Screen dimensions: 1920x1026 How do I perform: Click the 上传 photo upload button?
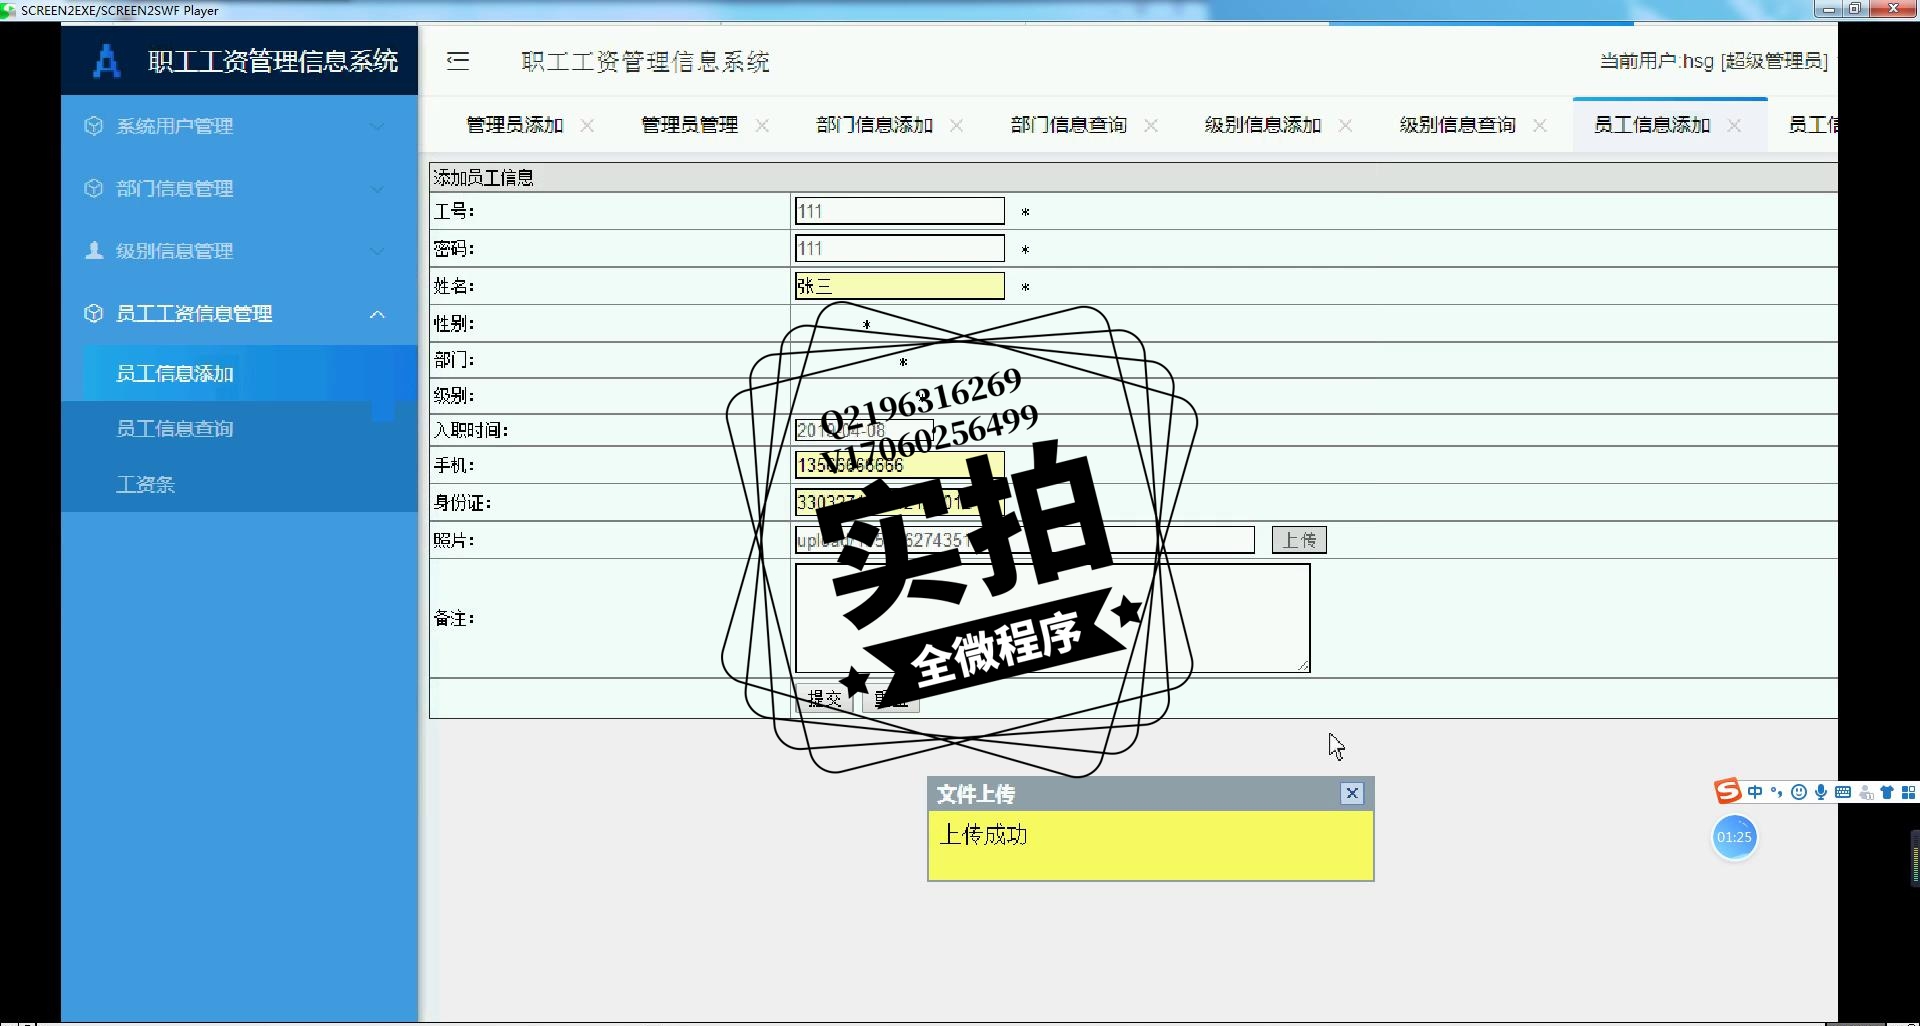click(1299, 540)
